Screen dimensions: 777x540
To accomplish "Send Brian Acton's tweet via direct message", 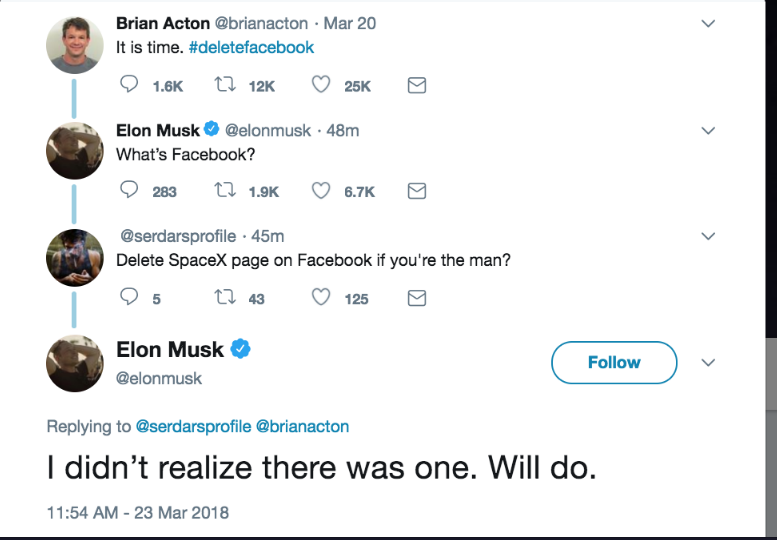I will [x=418, y=86].
